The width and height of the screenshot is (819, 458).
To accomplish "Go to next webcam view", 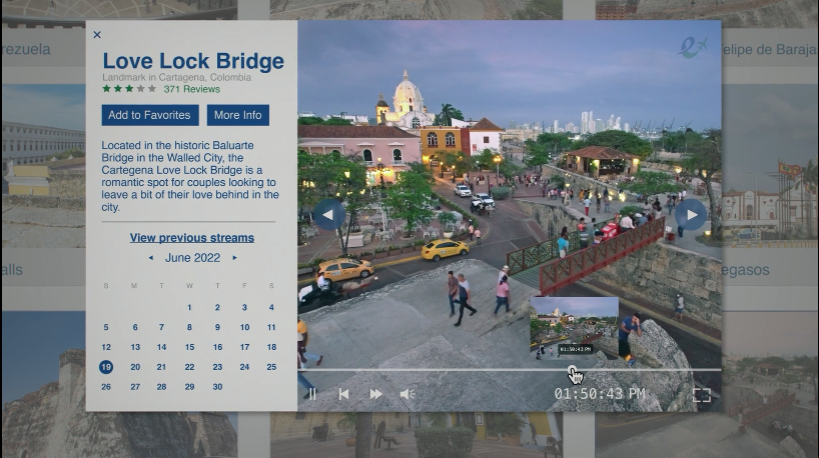I will point(690,215).
